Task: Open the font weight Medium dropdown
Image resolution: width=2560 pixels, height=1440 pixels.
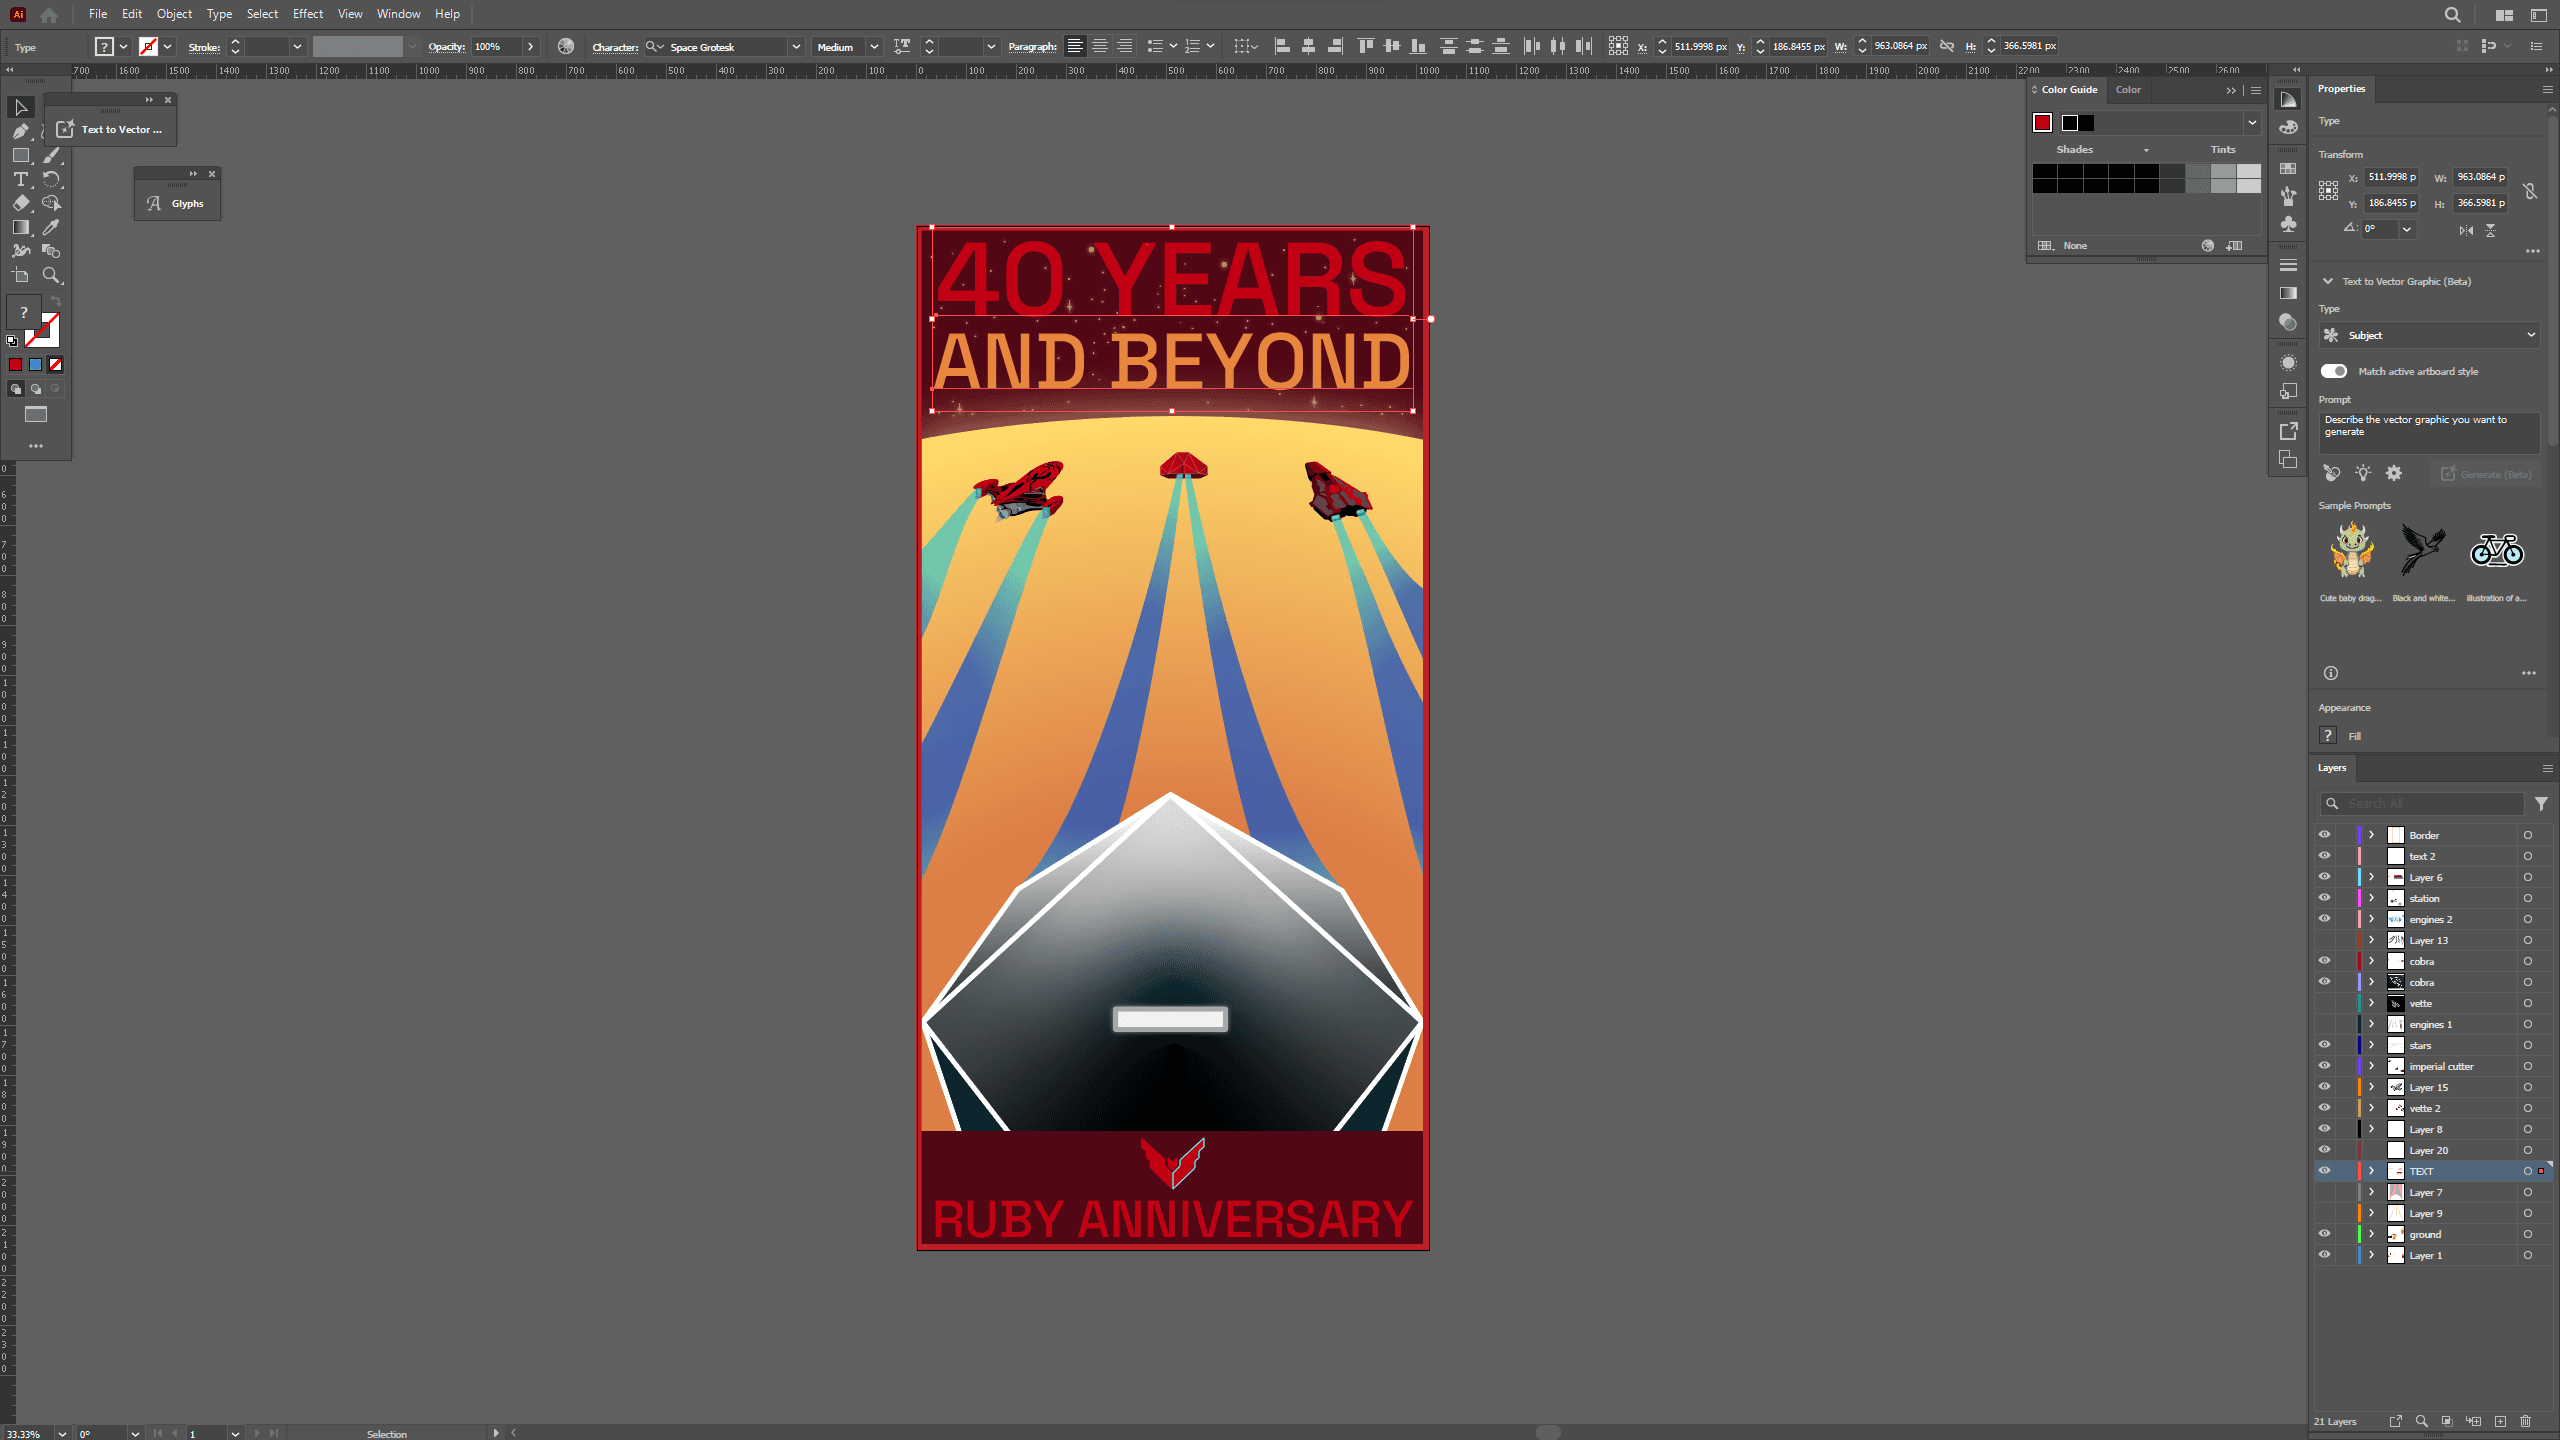Action: pos(873,47)
